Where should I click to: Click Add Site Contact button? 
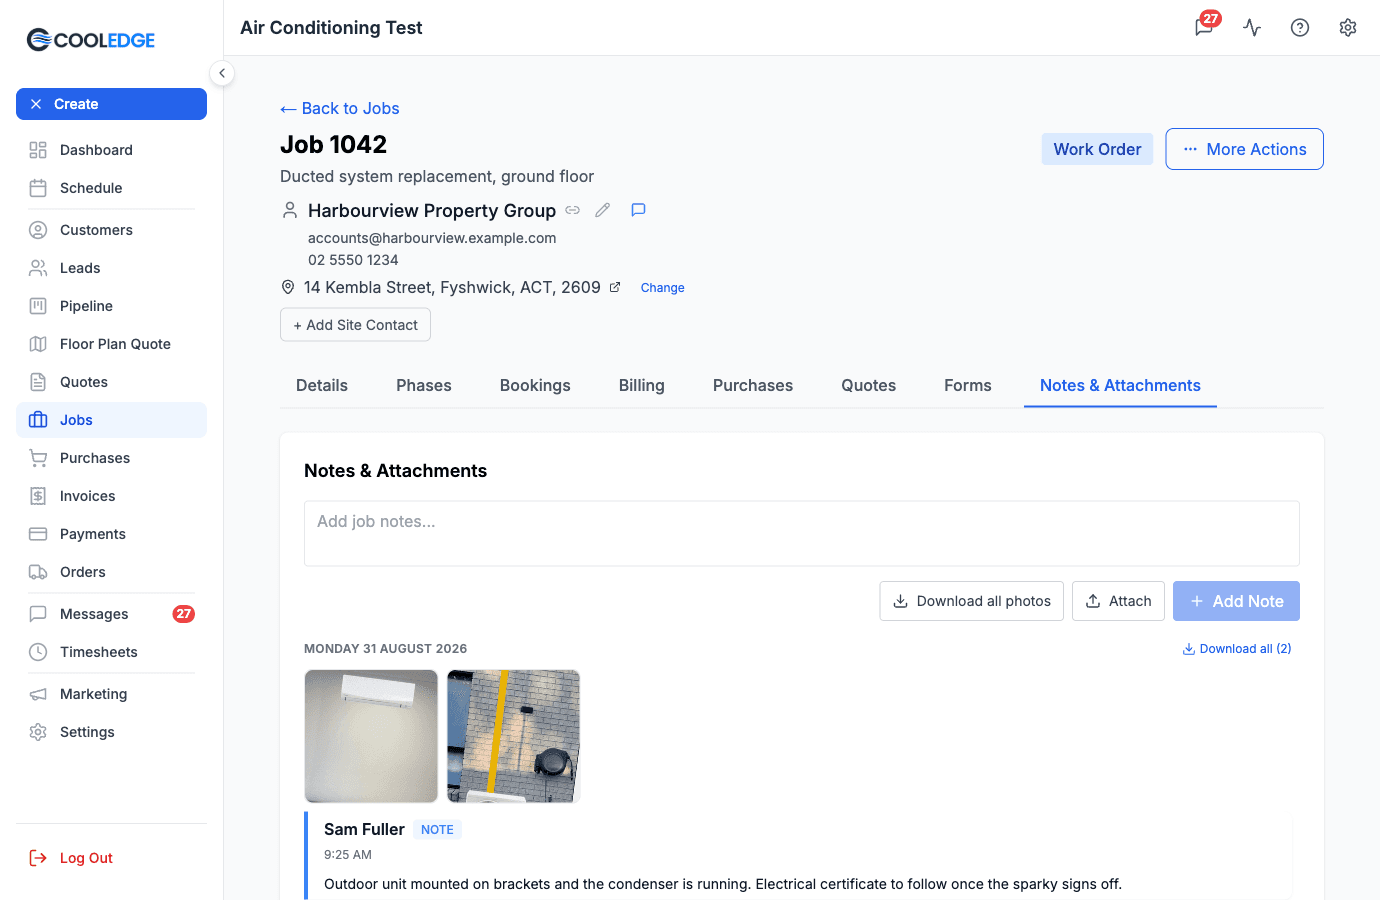[355, 325]
